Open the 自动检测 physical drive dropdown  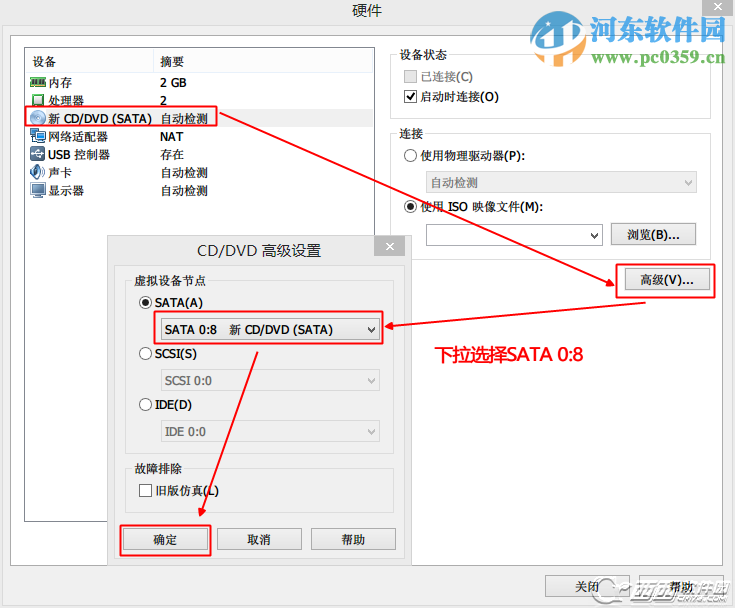pyautogui.click(x=561, y=182)
